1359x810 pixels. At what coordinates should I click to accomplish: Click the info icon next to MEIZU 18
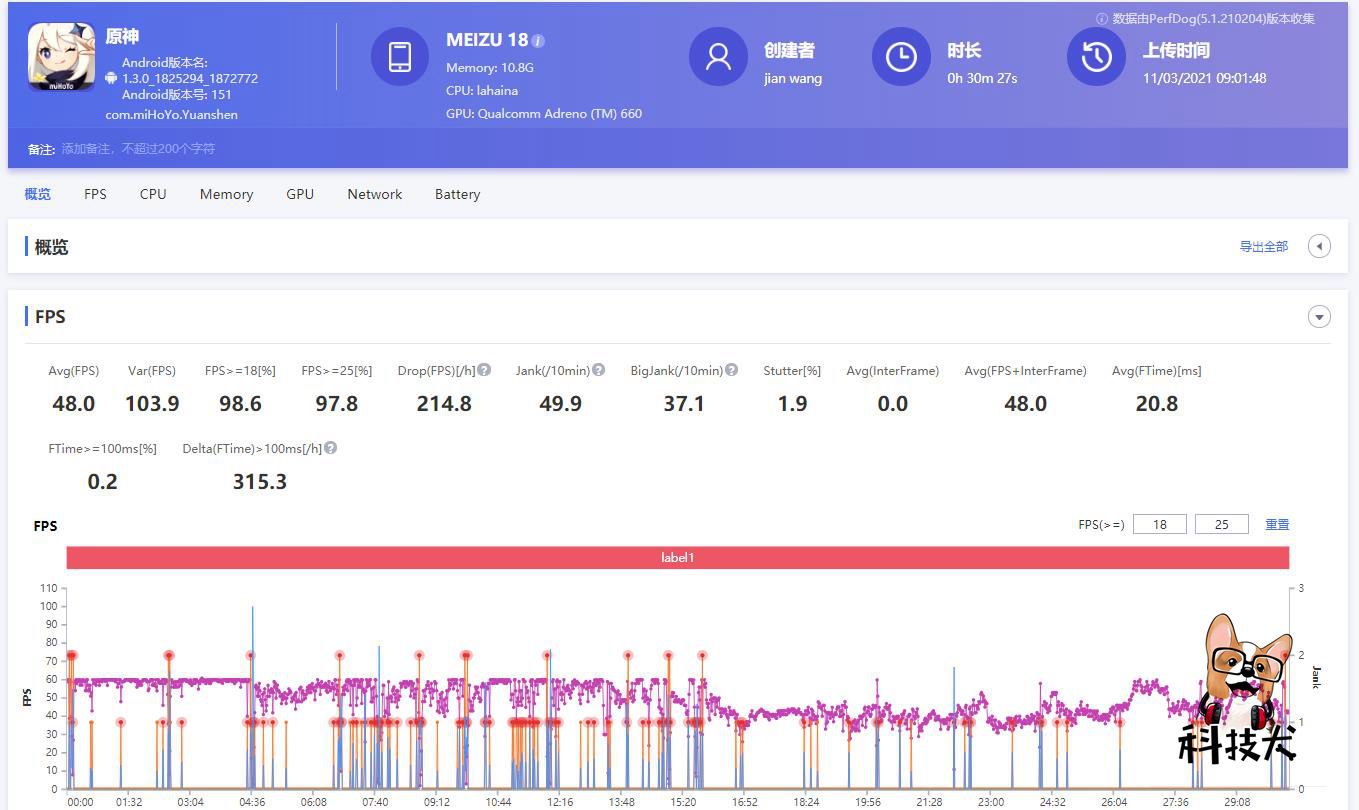pos(538,41)
